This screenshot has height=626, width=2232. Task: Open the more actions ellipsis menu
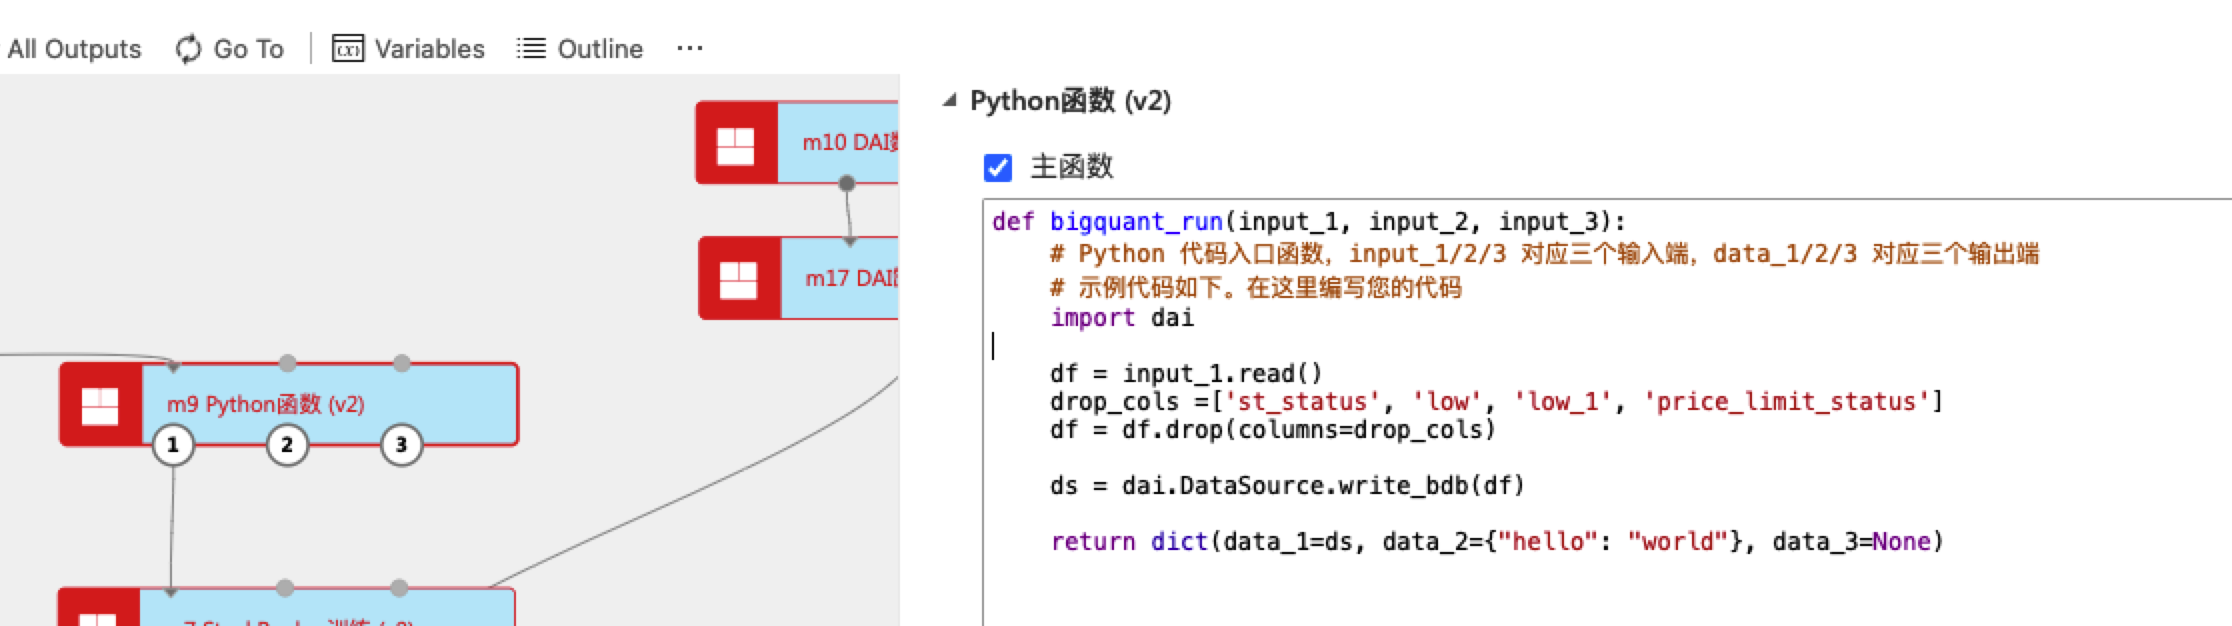[x=690, y=49]
